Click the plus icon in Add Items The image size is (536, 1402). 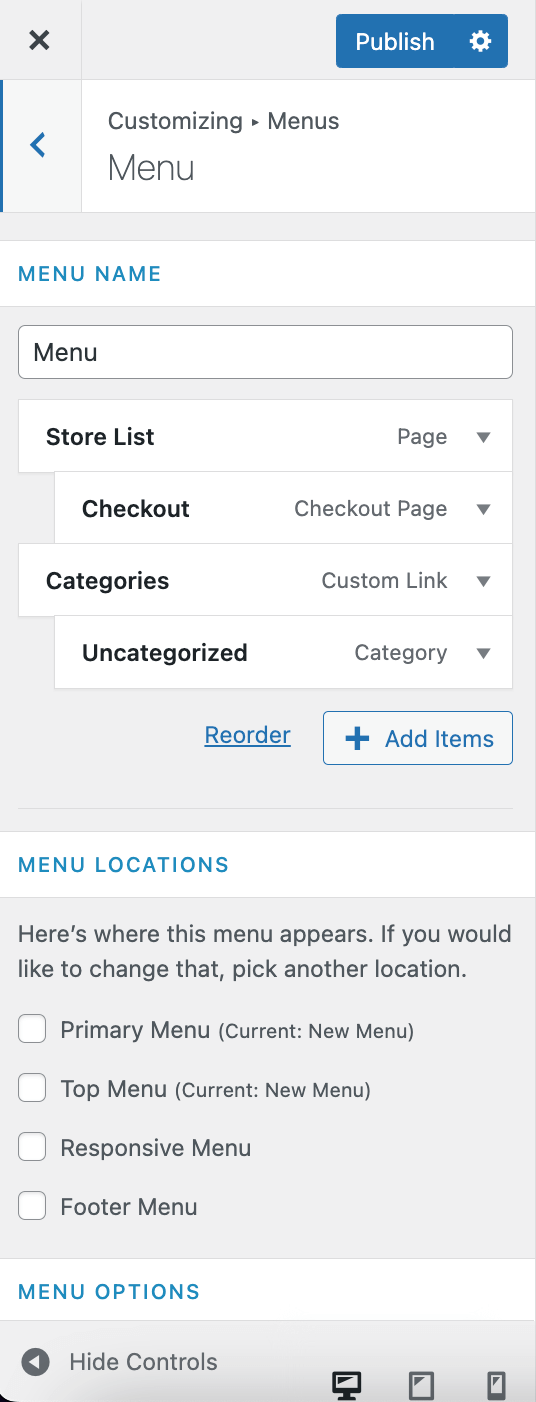[x=357, y=739]
